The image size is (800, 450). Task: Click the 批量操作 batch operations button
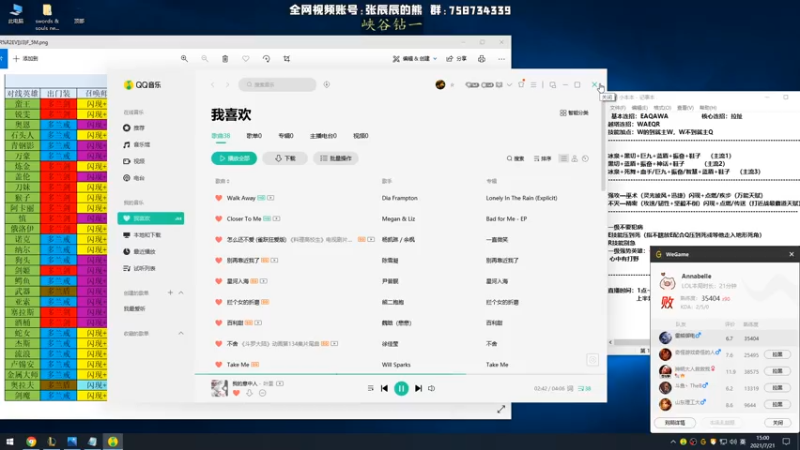pyautogui.click(x=336, y=158)
